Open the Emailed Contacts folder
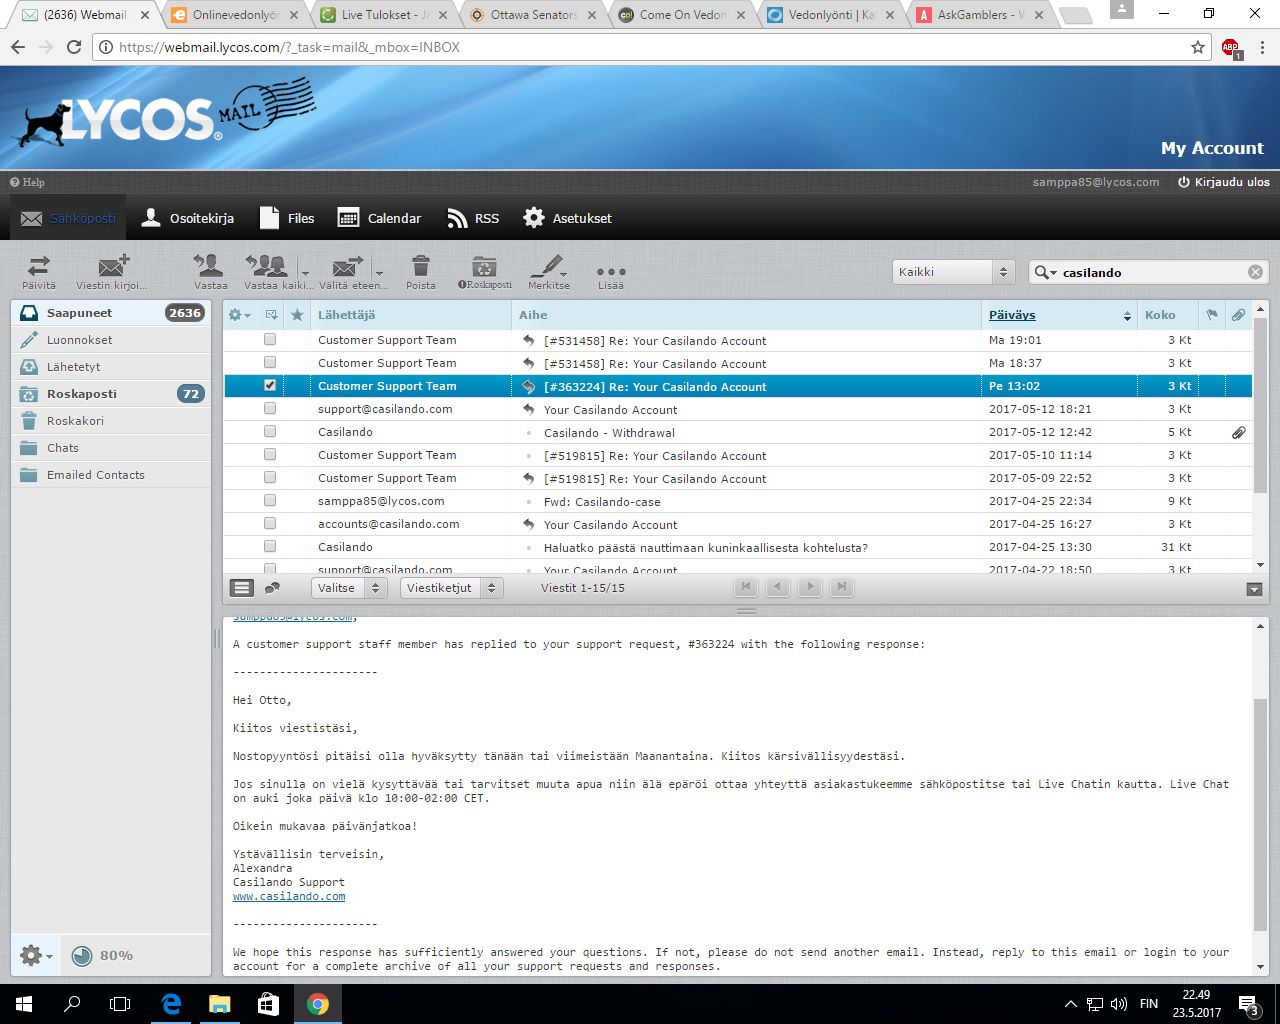This screenshot has width=1280, height=1024. click(111, 475)
